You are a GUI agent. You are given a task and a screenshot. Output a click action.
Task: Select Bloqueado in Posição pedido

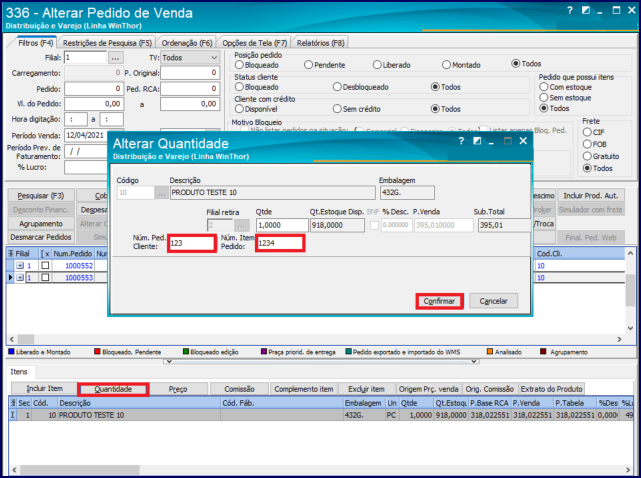pos(240,65)
